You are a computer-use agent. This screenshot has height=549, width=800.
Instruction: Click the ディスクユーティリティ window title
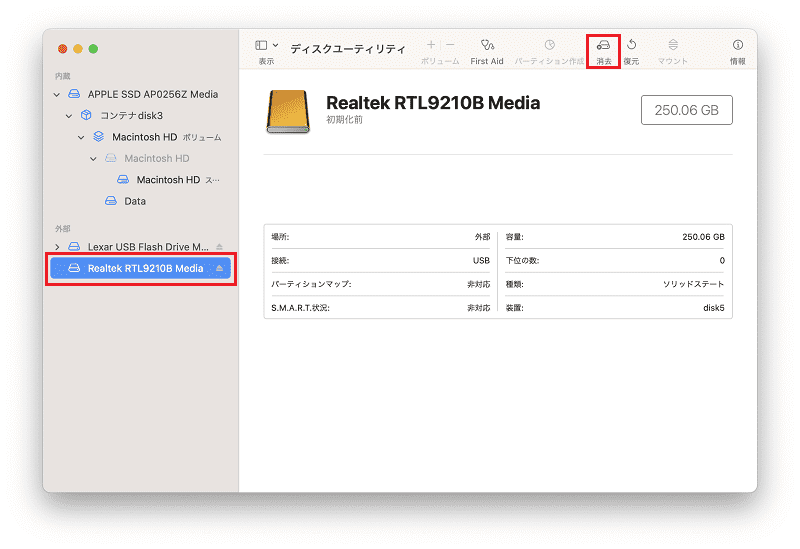click(x=348, y=49)
